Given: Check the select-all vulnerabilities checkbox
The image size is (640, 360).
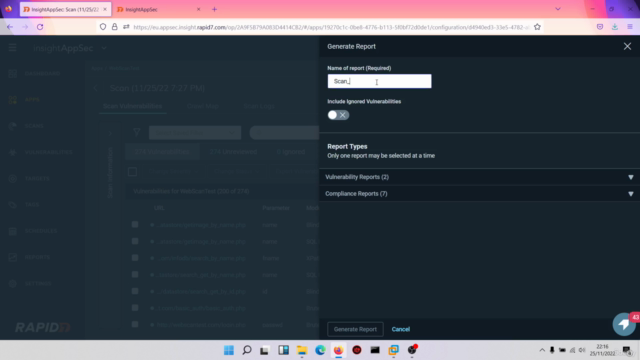Looking at the screenshot, I should [x=132, y=172].
